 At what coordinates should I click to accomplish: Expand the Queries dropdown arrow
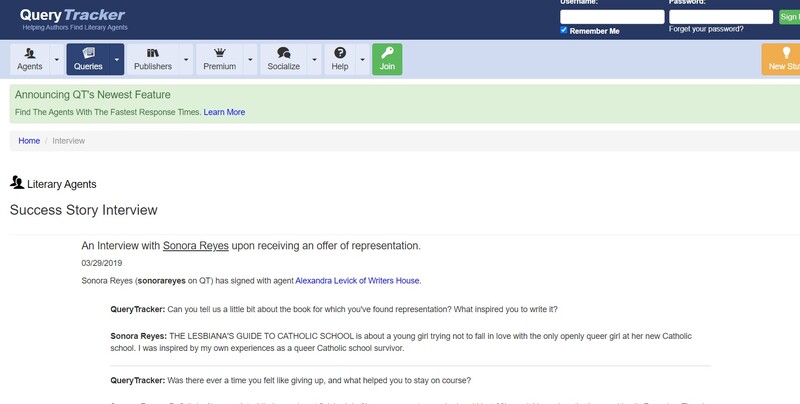point(118,59)
